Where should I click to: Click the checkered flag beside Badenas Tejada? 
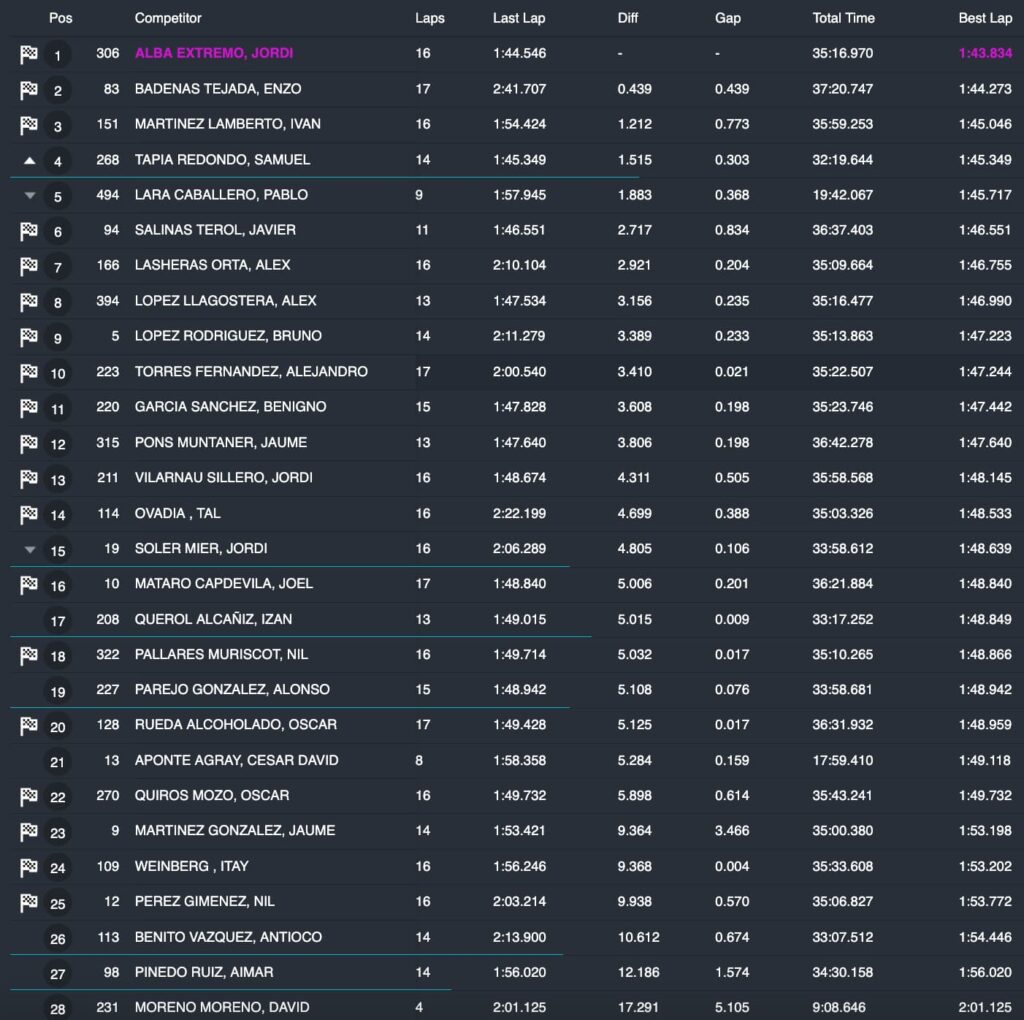29,90
